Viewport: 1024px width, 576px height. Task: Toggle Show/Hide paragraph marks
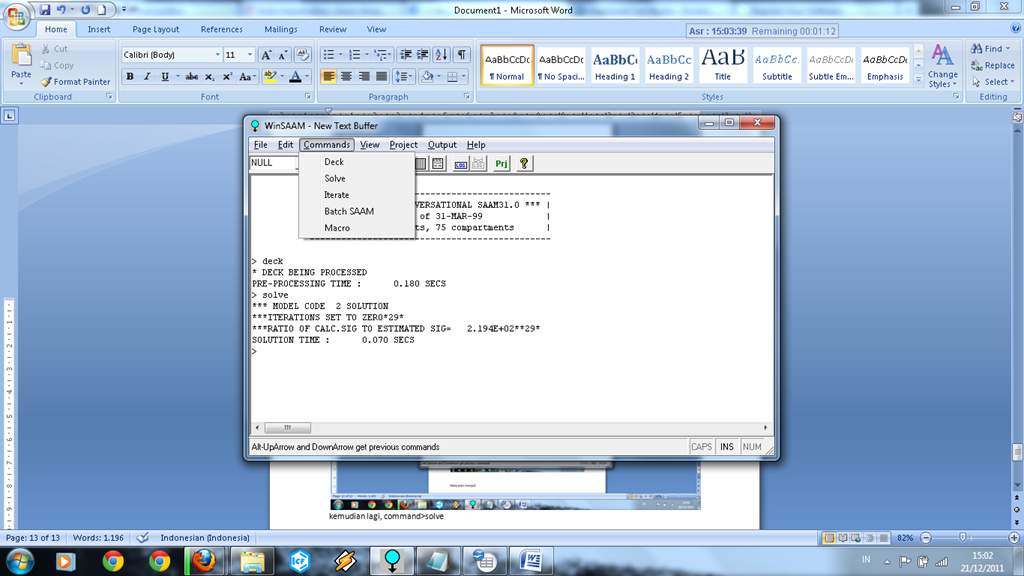coord(462,55)
